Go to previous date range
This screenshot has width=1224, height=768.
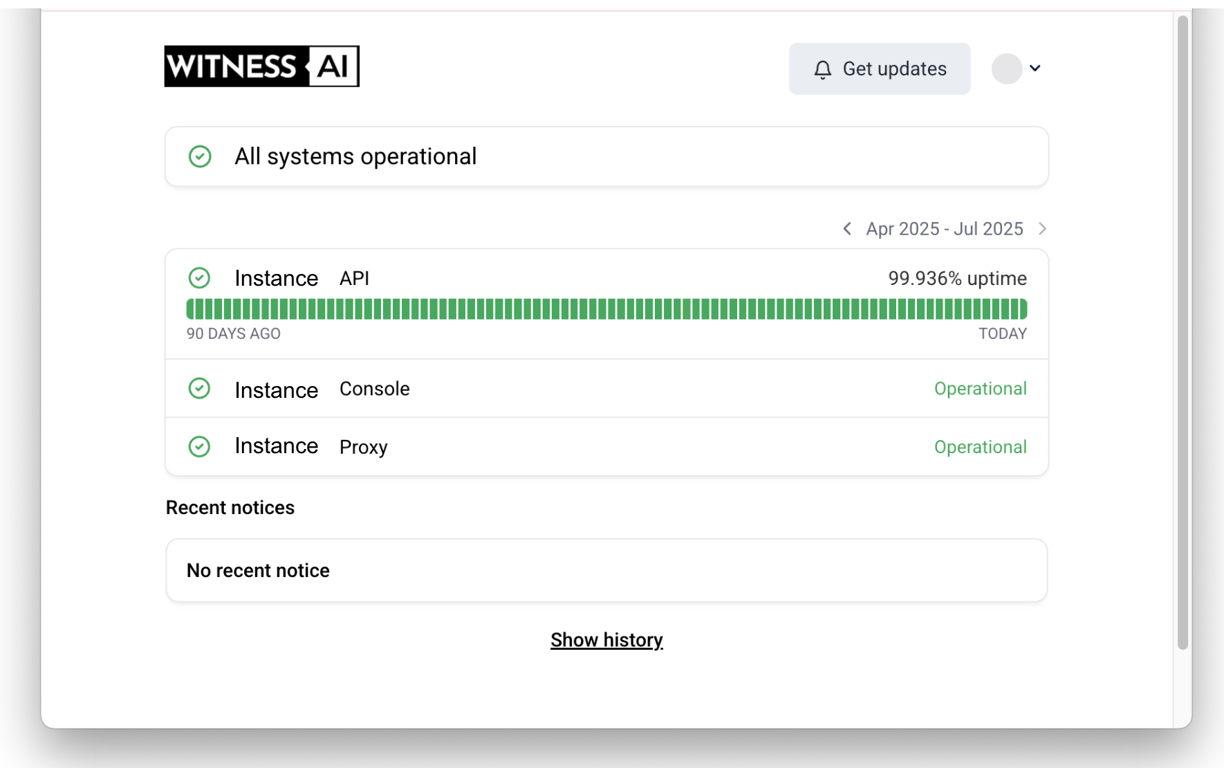coord(847,229)
